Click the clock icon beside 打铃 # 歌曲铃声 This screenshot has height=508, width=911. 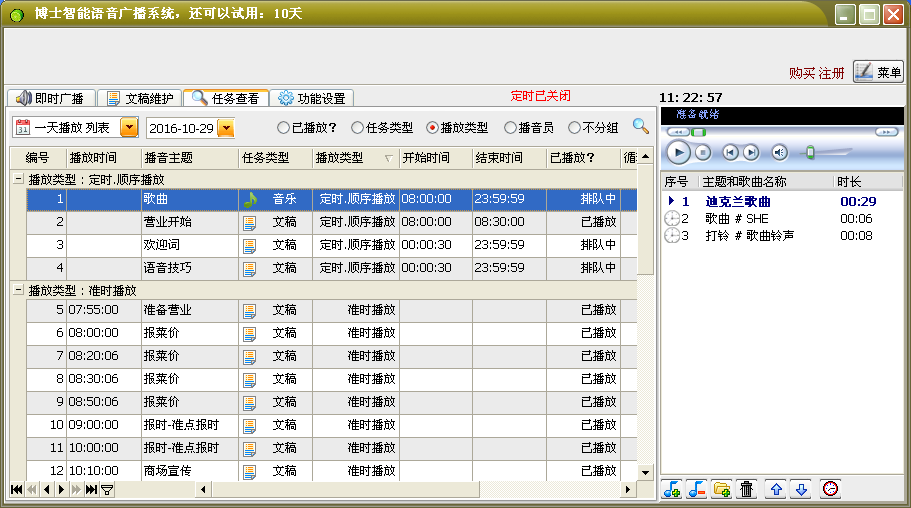tap(672, 235)
